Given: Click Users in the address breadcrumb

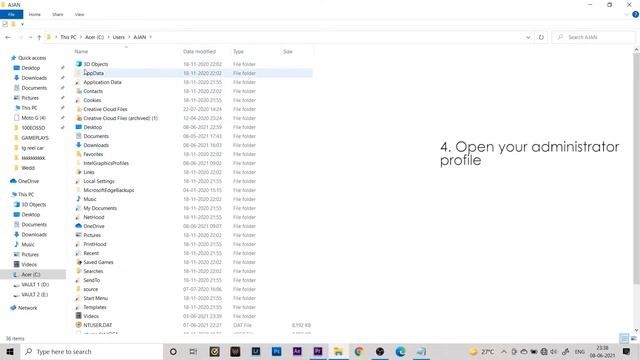Looking at the screenshot, I should pyautogui.click(x=119, y=37).
